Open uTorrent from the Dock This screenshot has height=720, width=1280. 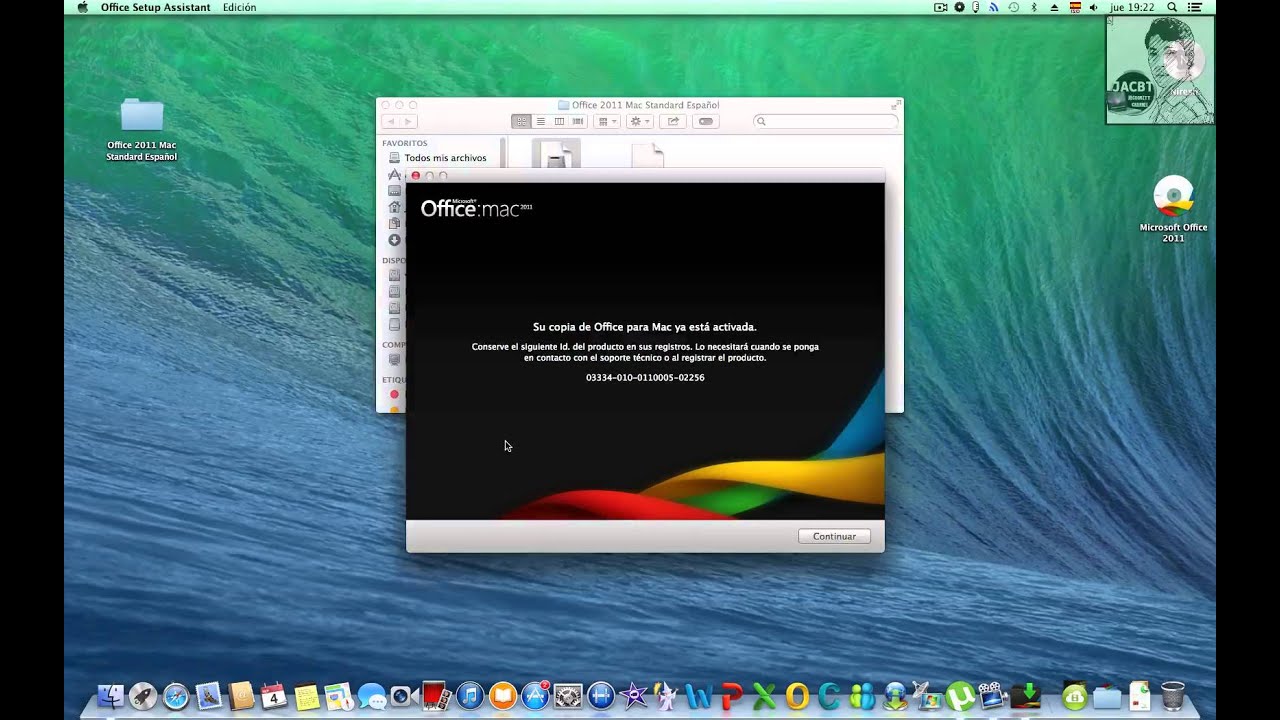coord(960,696)
